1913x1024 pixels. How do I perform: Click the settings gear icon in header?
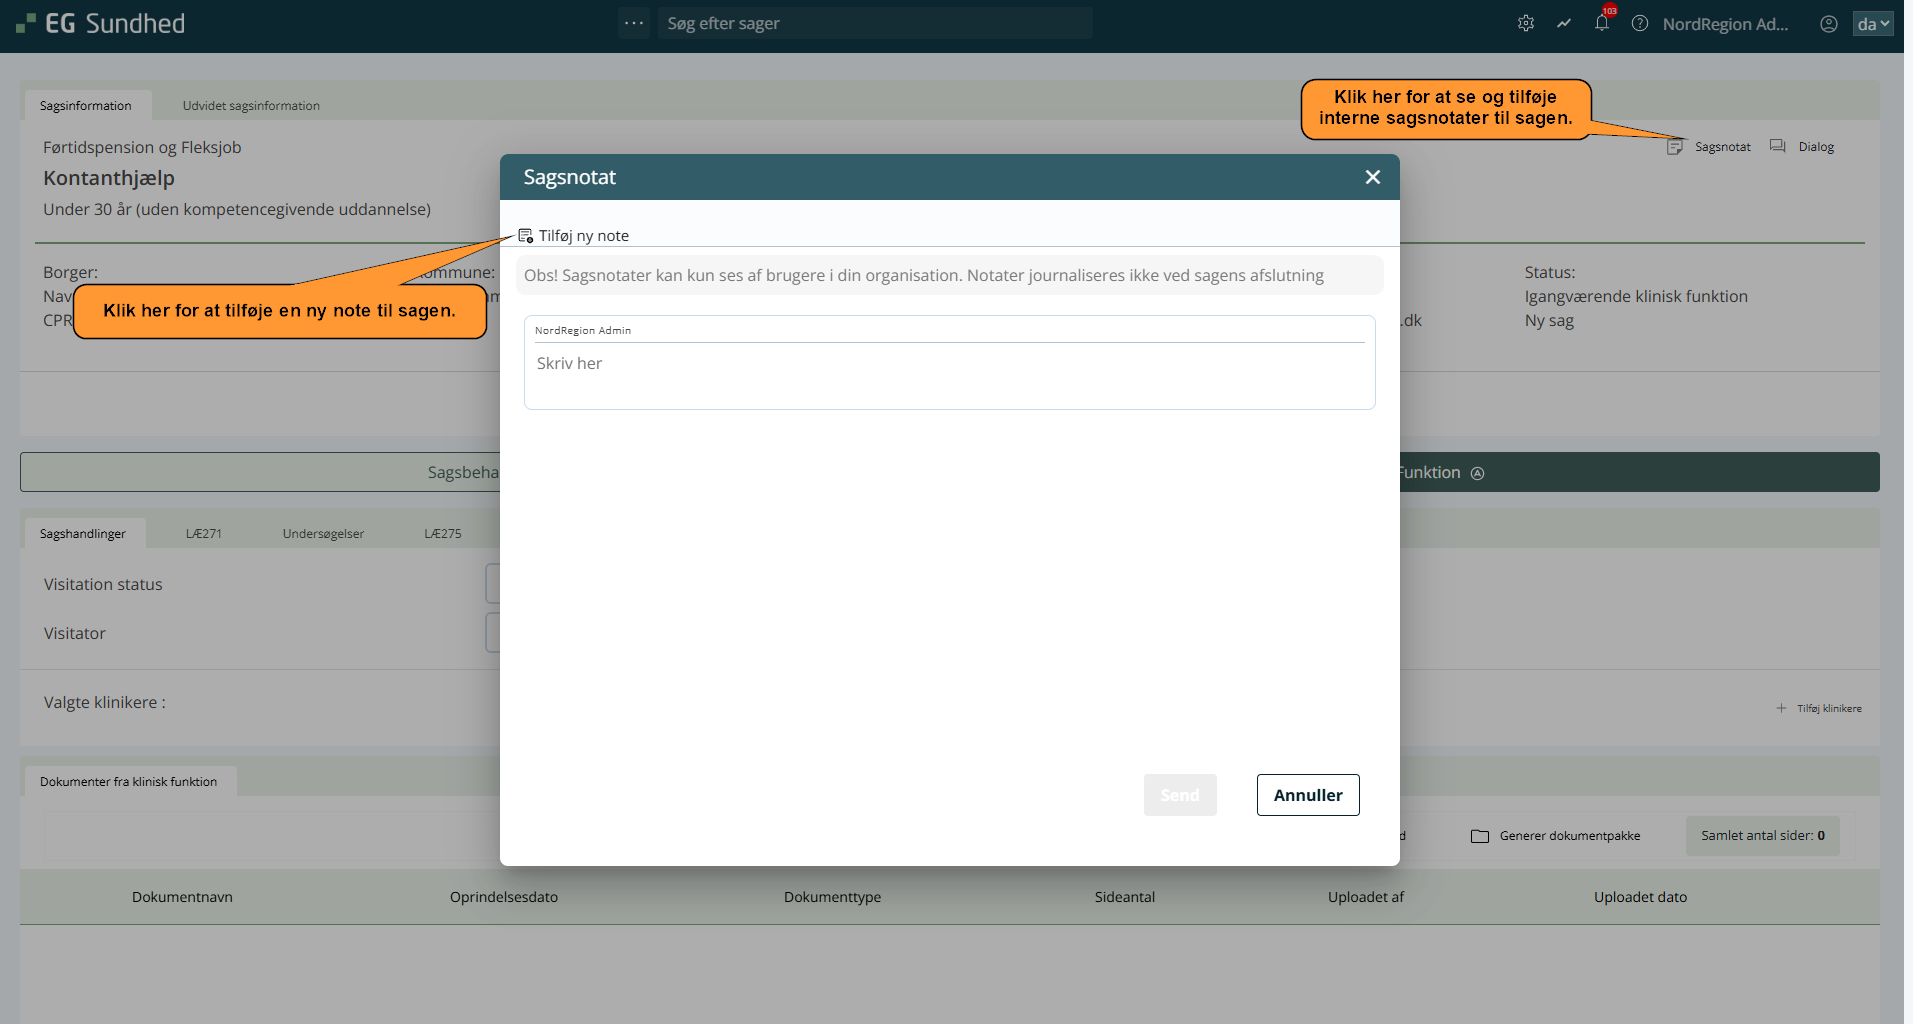(x=1525, y=23)
